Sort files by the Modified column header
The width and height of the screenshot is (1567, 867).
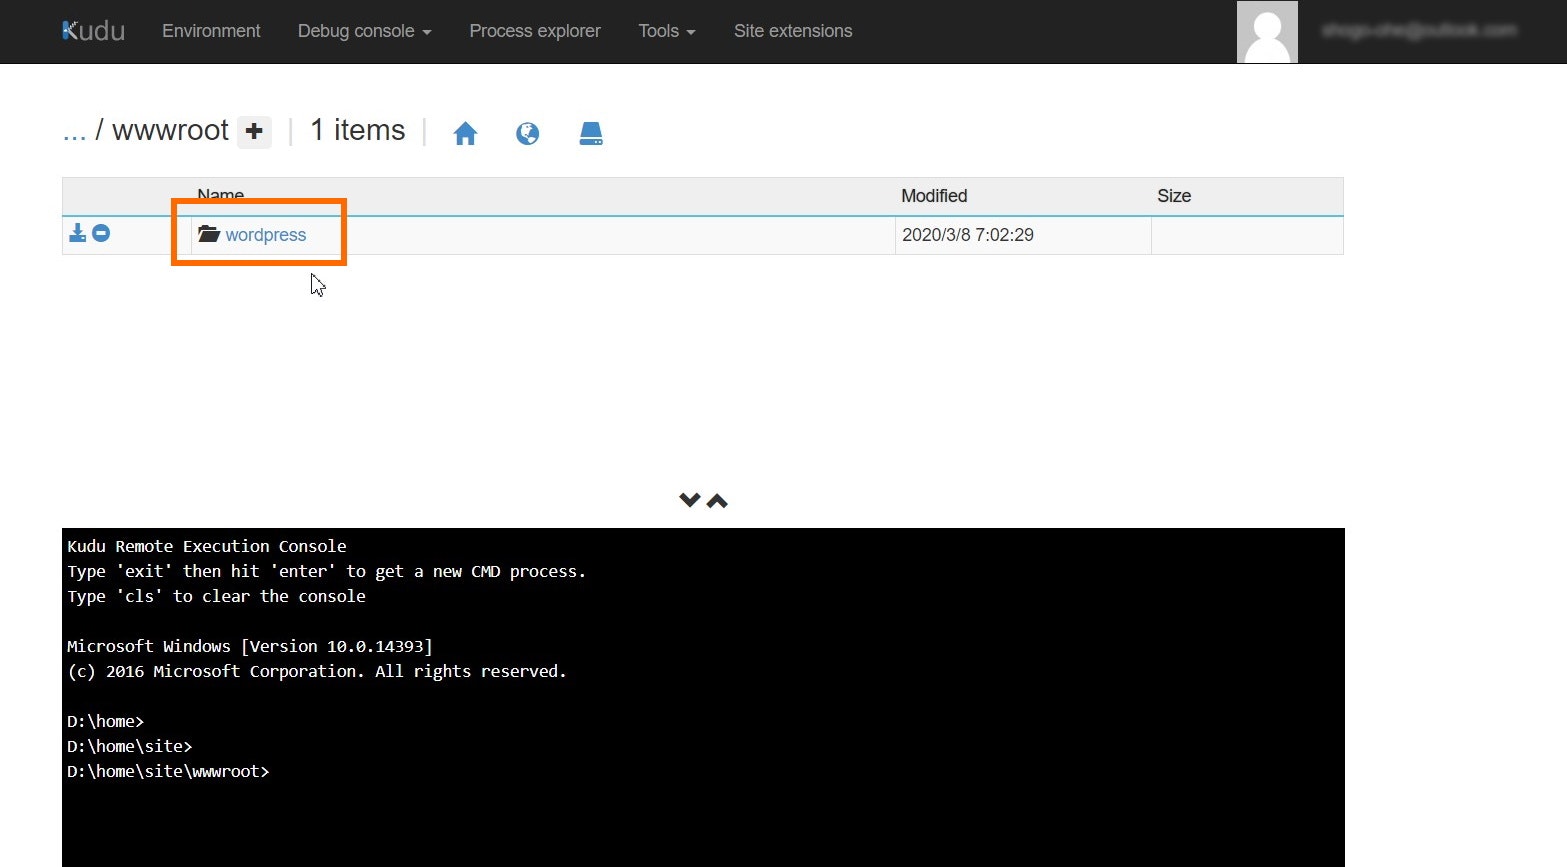(x=933, y=195)
